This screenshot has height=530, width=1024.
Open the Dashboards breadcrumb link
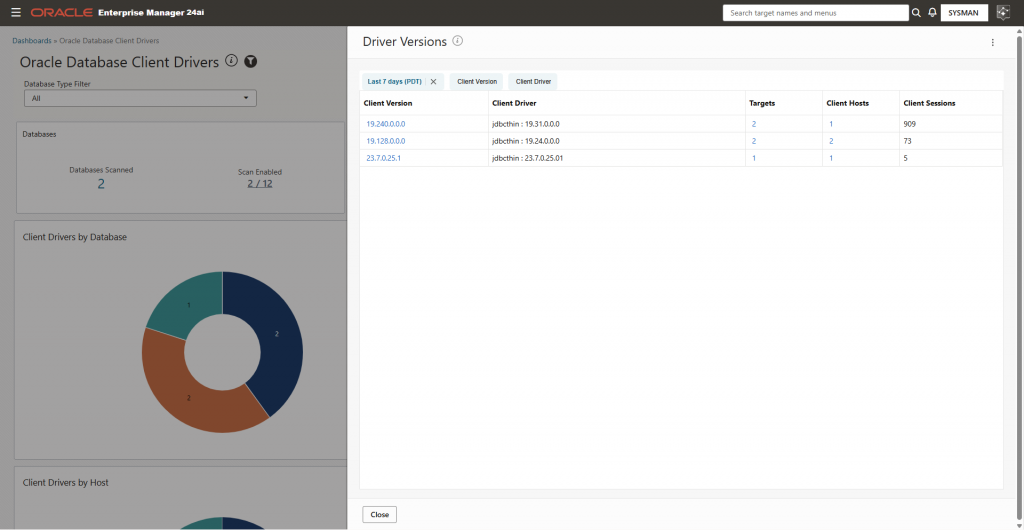tap(31, 40)
